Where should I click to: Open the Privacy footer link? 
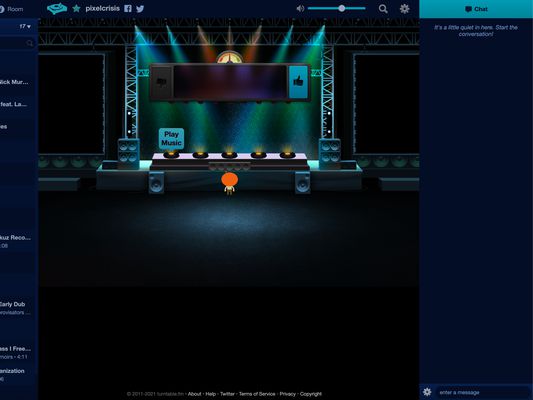(x=288, y=394)
